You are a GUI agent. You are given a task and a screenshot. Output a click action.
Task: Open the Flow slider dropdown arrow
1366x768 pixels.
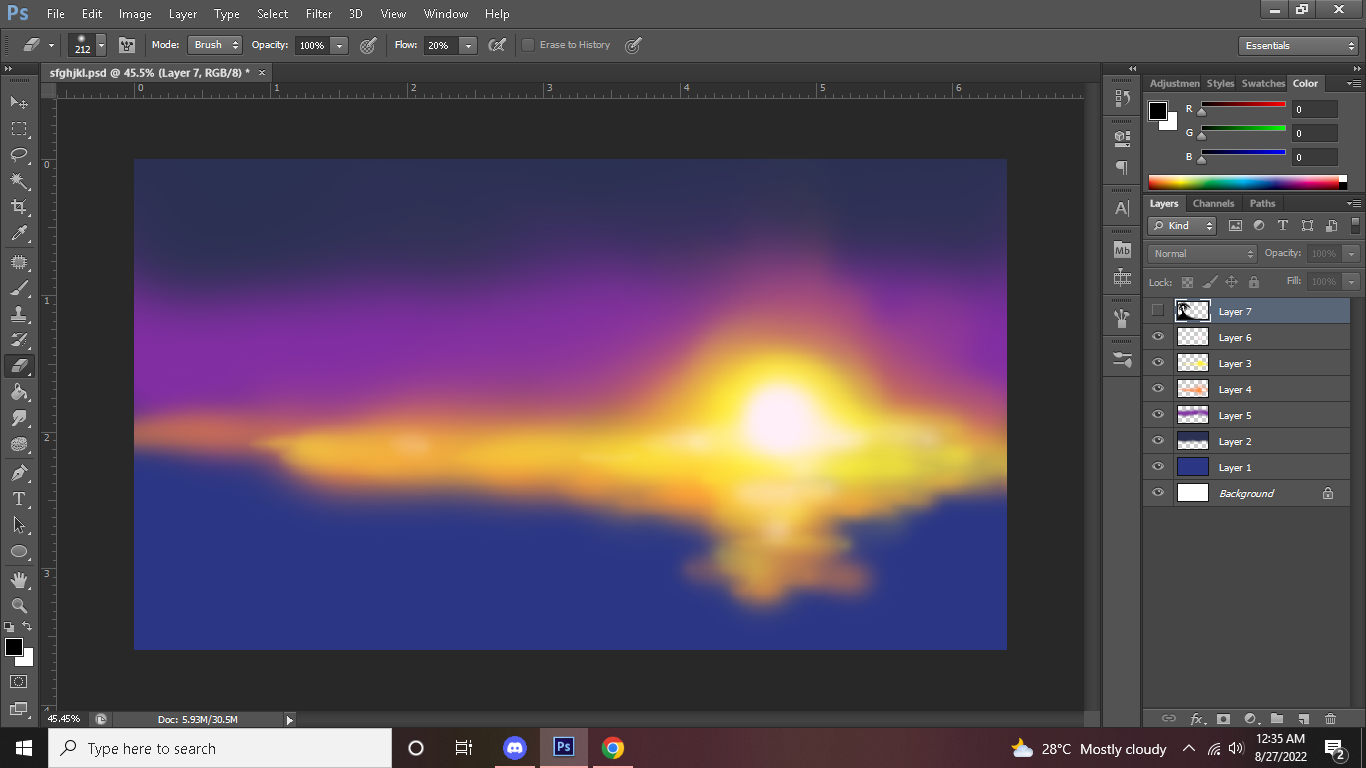click(468, 45)
